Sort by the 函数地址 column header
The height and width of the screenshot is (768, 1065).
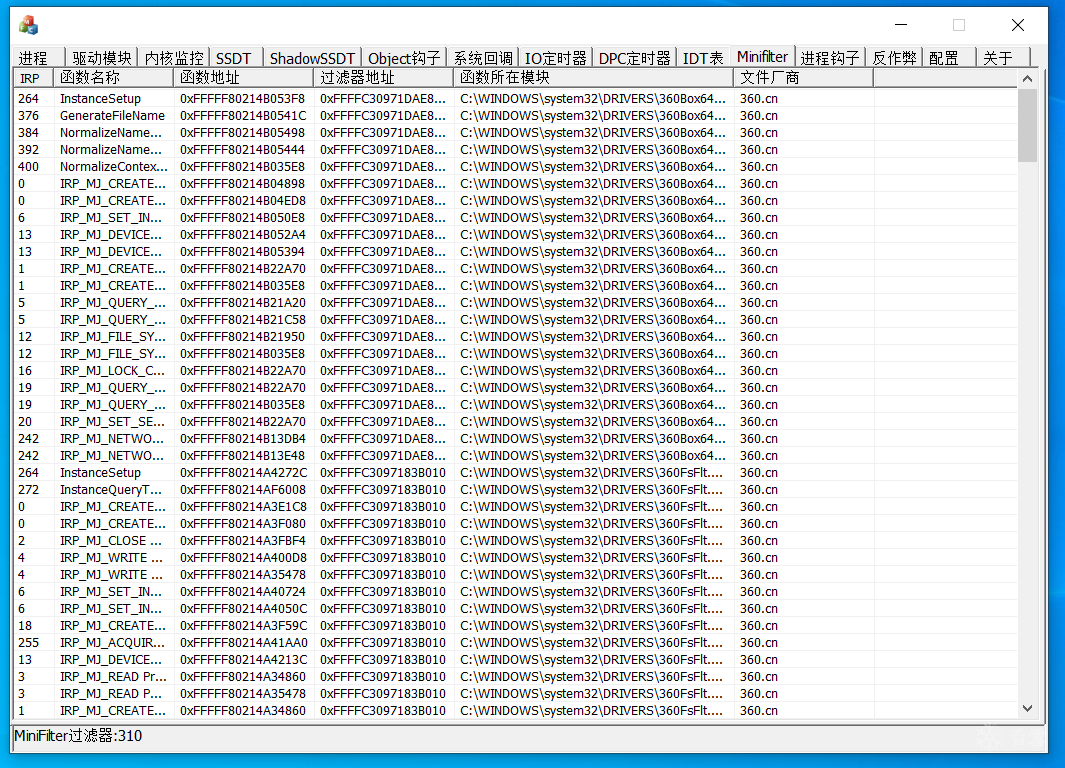coord(244,78)
